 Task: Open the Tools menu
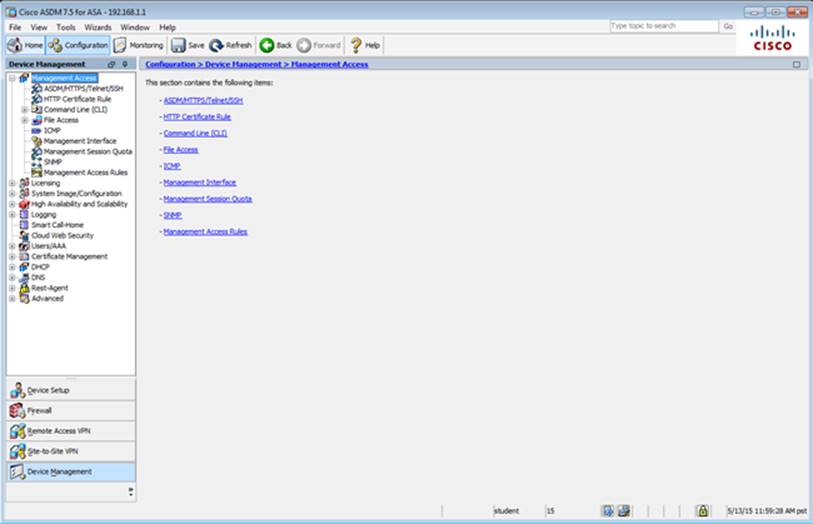[66, 27]
